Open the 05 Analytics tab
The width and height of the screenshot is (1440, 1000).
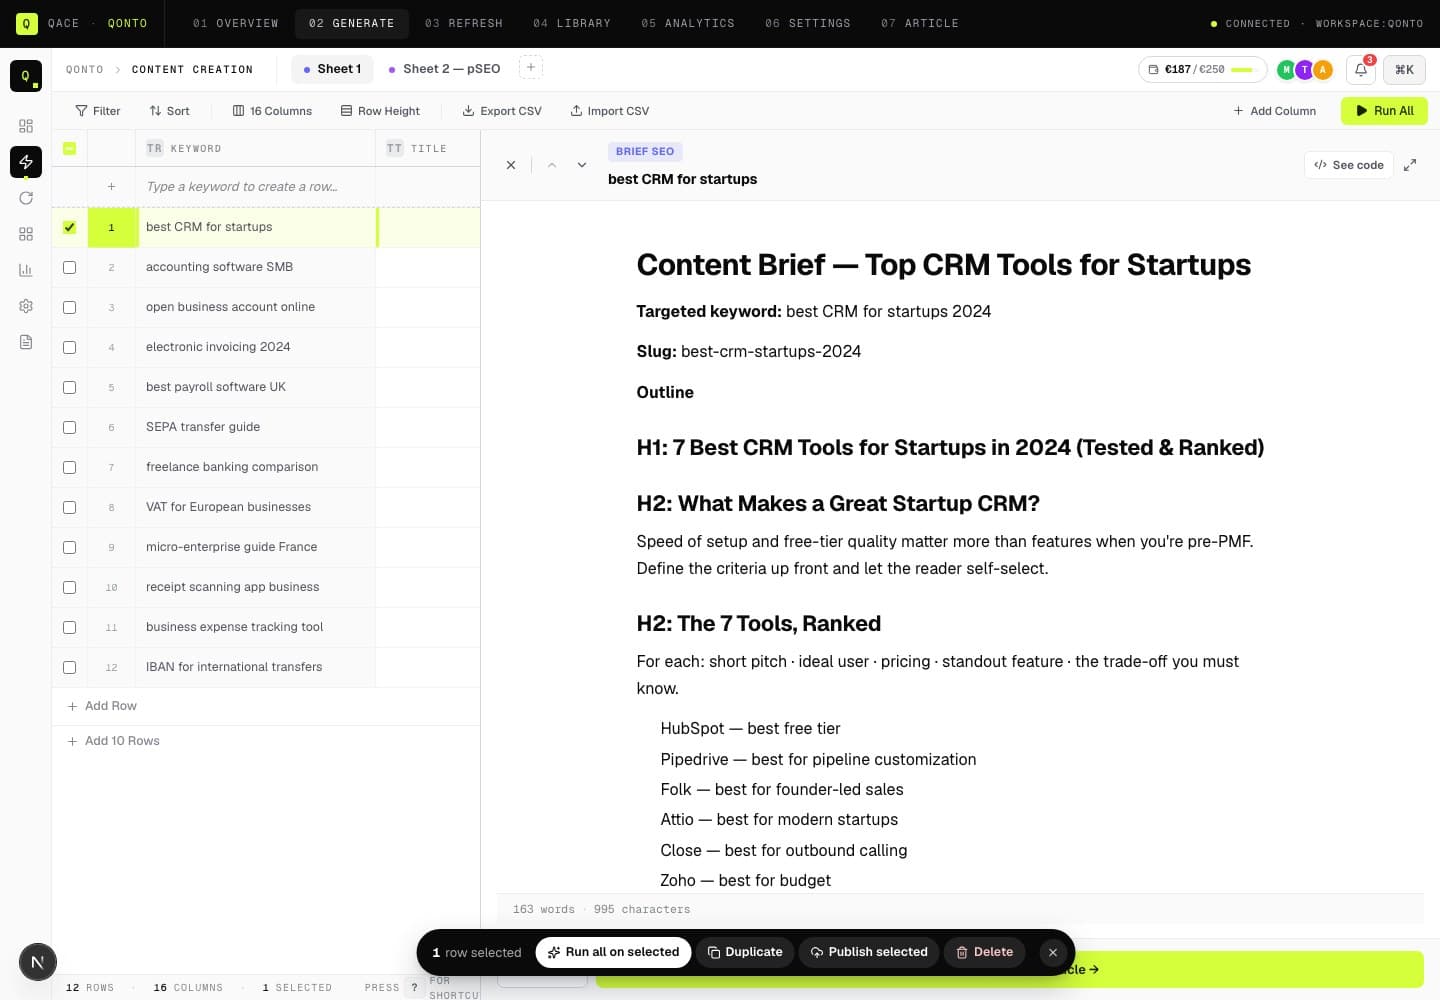pos(688,23)
